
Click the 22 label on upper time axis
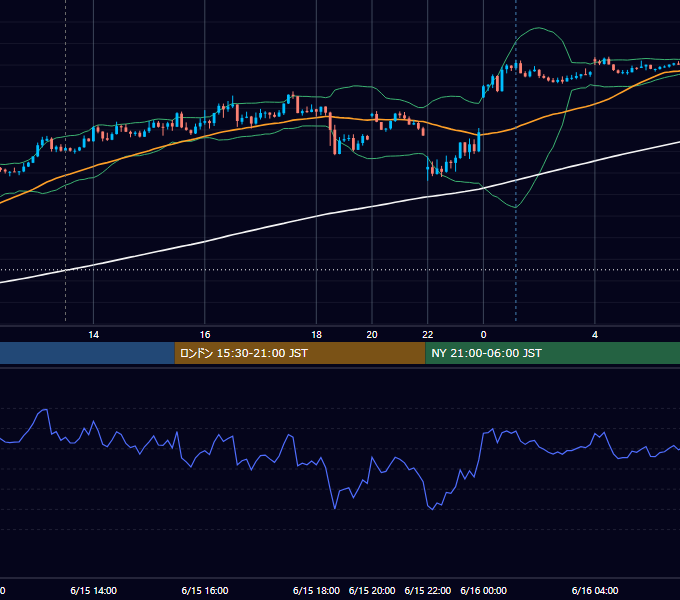pyautogui.click(x=428, y=335)
